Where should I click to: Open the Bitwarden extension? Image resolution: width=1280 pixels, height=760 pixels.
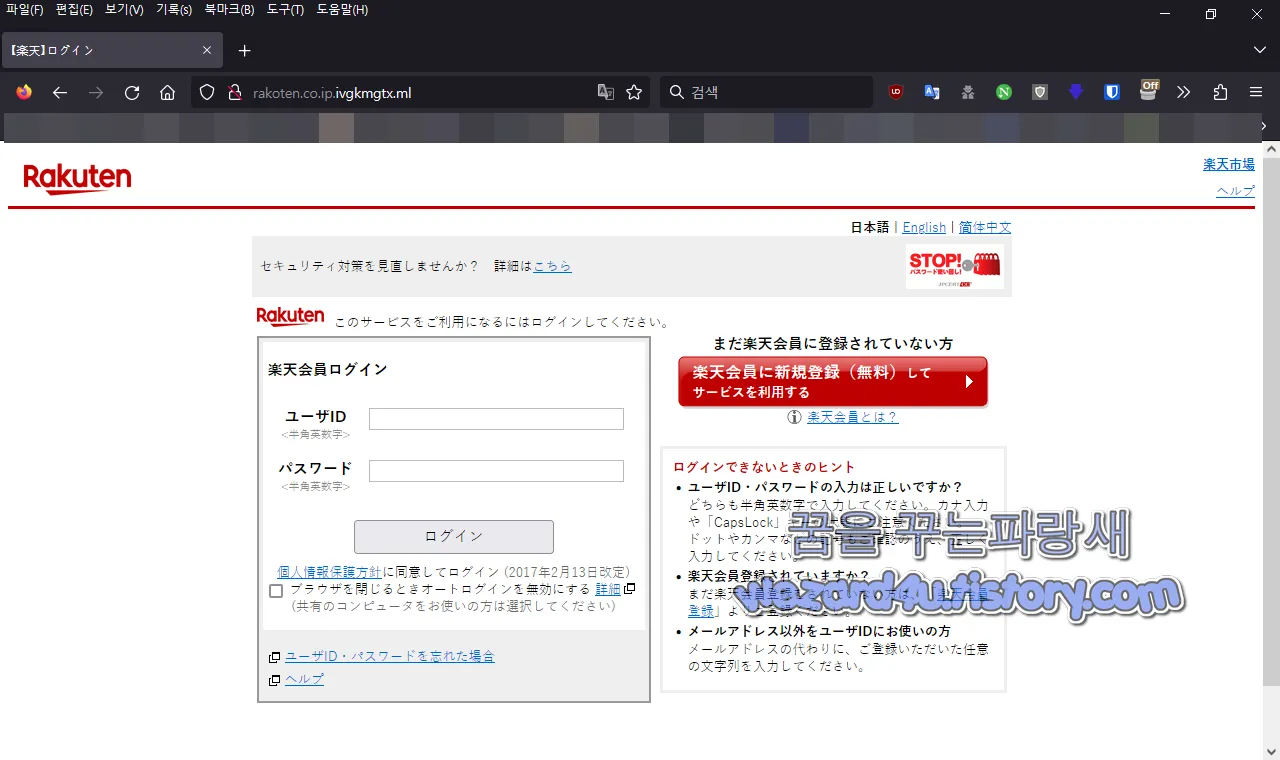coord(1112,92)
